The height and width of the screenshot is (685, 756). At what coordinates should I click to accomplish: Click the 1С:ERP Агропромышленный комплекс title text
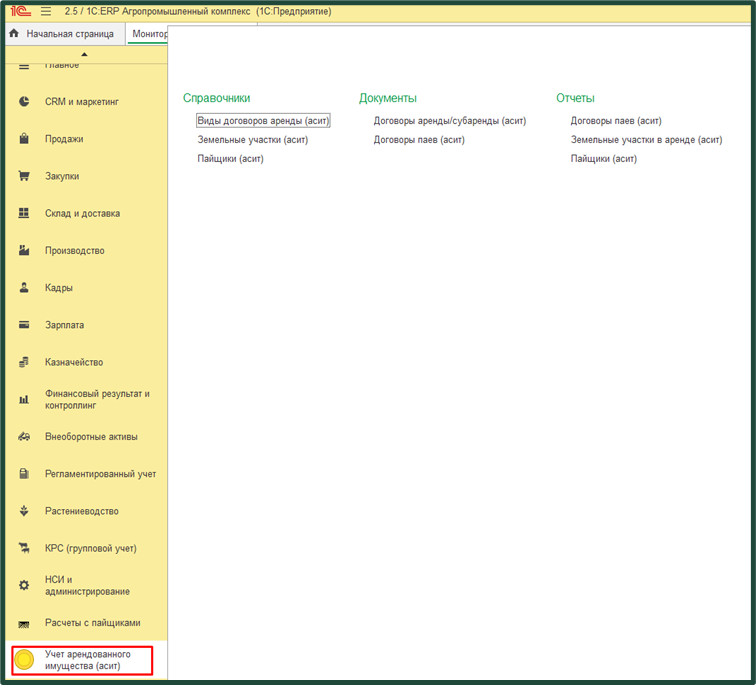coord(168,11)
